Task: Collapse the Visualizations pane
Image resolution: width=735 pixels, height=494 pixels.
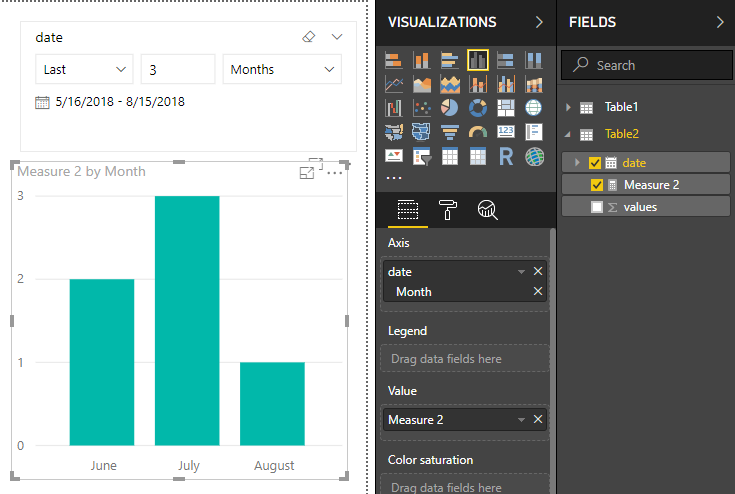Action: [539, 22]
